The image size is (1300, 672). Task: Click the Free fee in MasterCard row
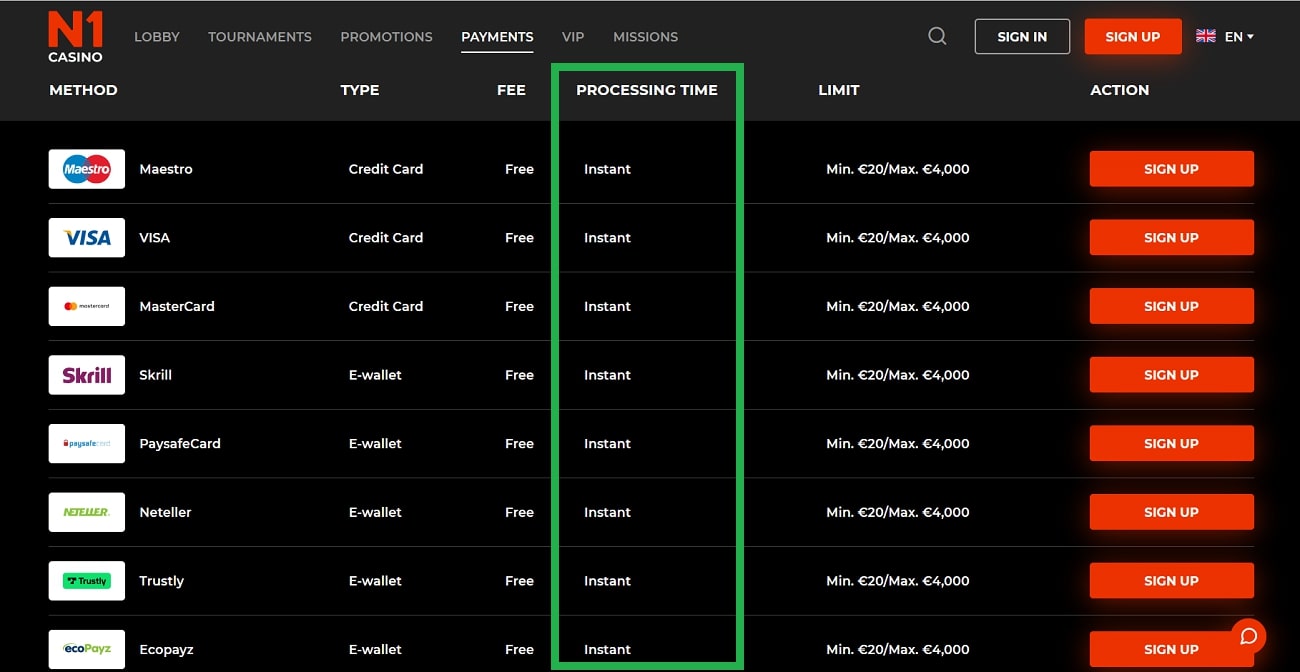tap(519, 306)
